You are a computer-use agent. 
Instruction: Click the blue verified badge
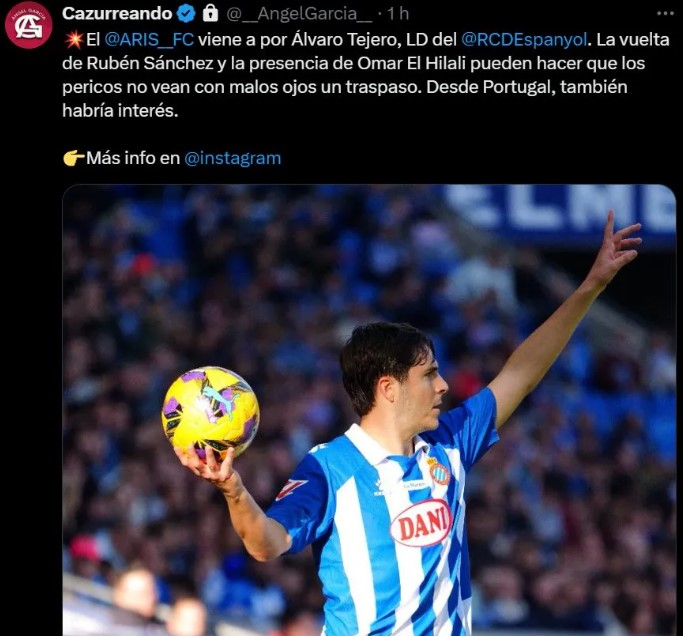pos(187,14)
